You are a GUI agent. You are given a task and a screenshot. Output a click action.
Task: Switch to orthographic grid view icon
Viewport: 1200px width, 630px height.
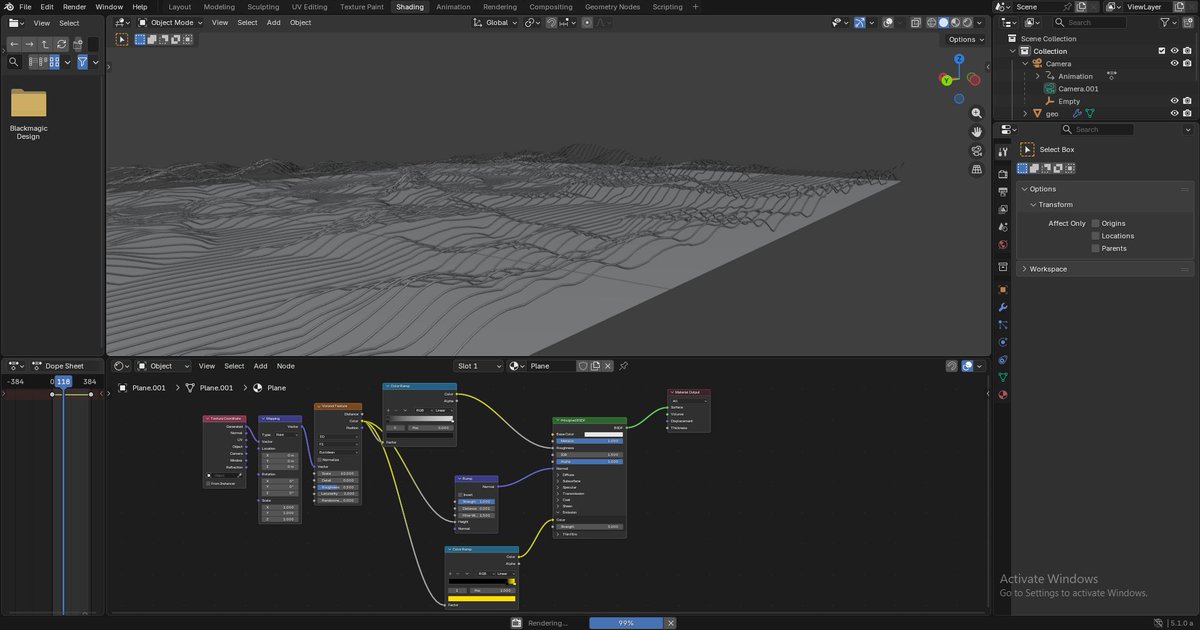[976, 170]
